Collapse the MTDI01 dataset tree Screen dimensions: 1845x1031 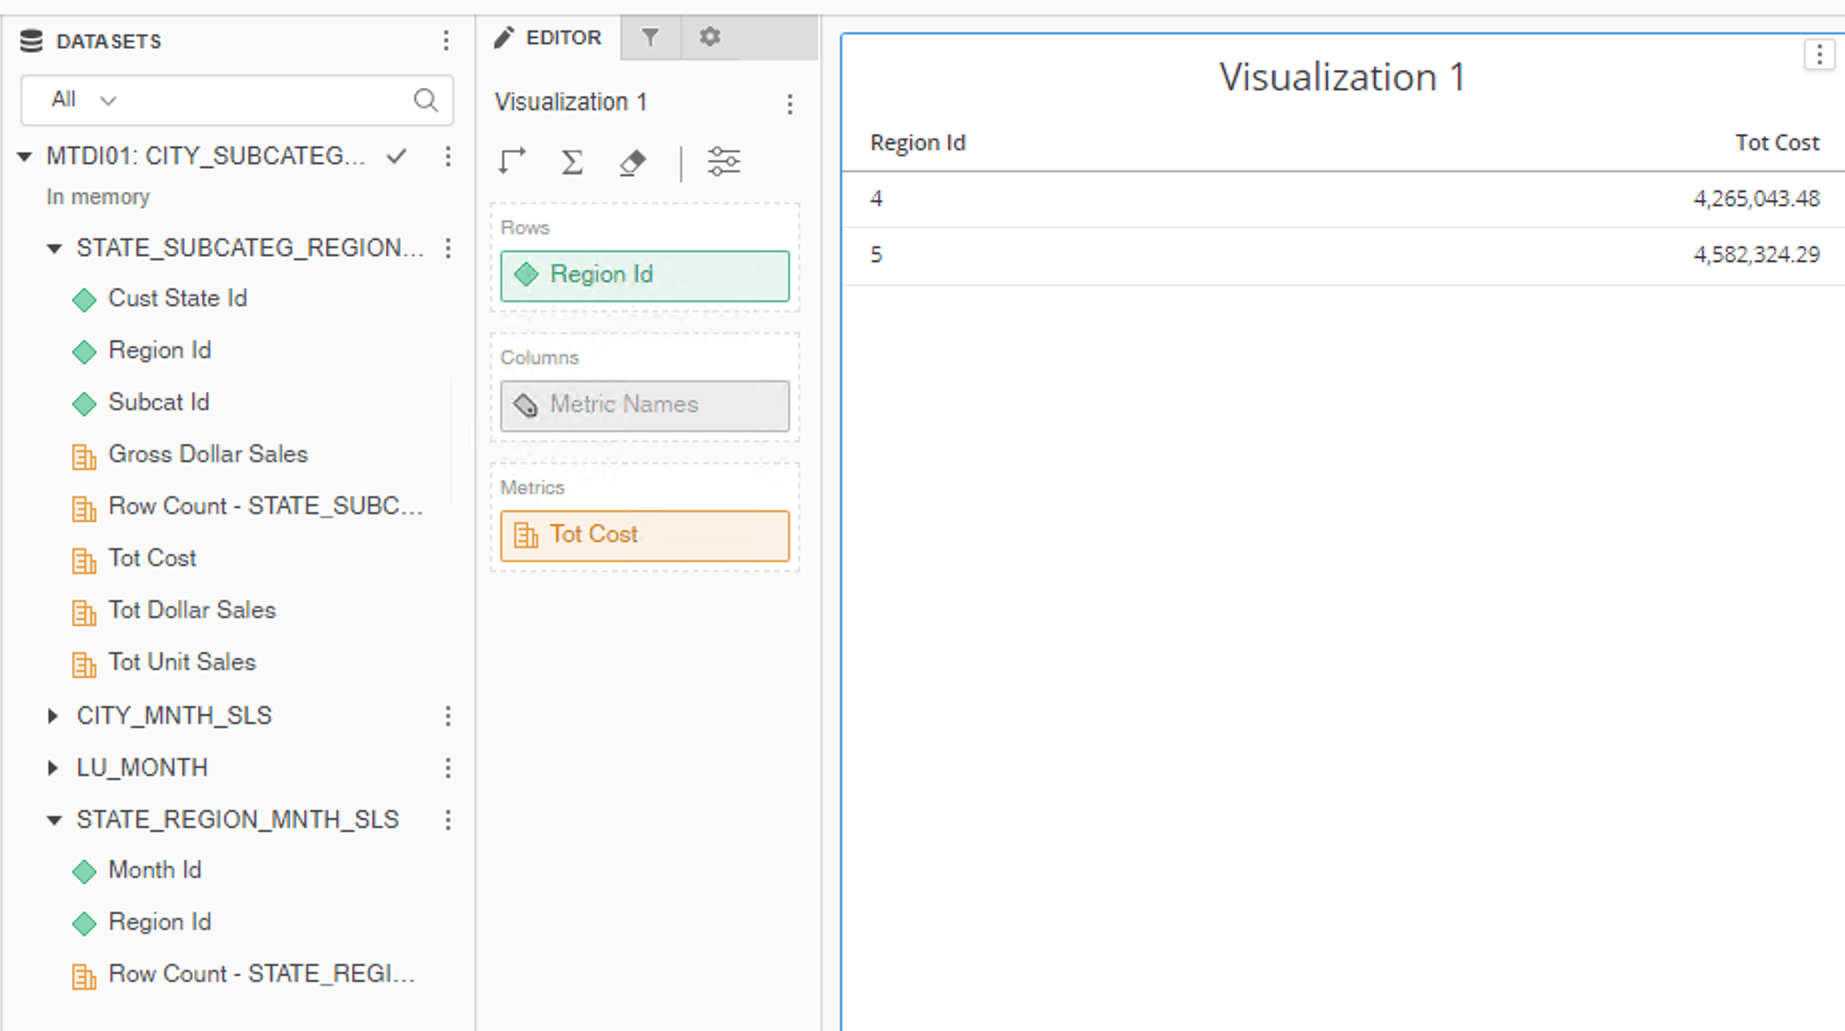point(25,156)
